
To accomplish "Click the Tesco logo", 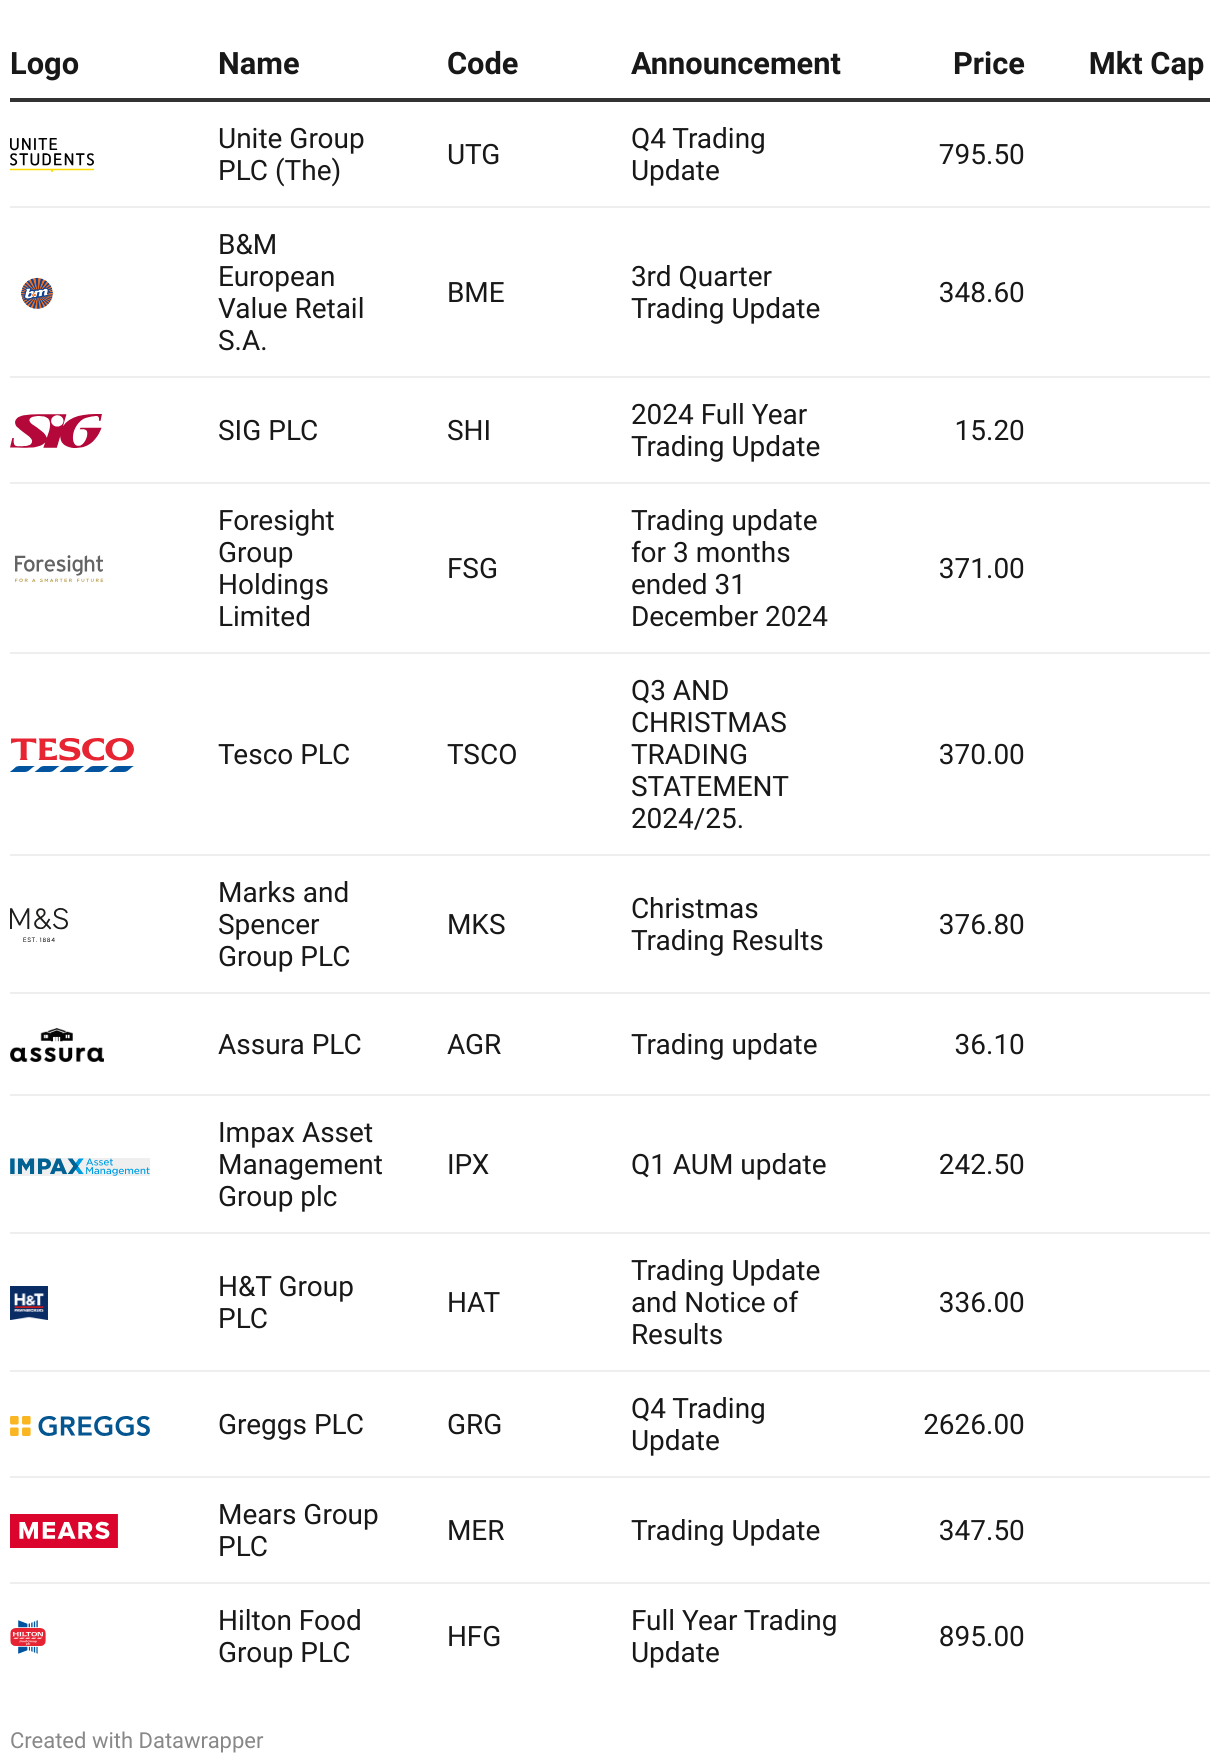I will pos(72,754).
